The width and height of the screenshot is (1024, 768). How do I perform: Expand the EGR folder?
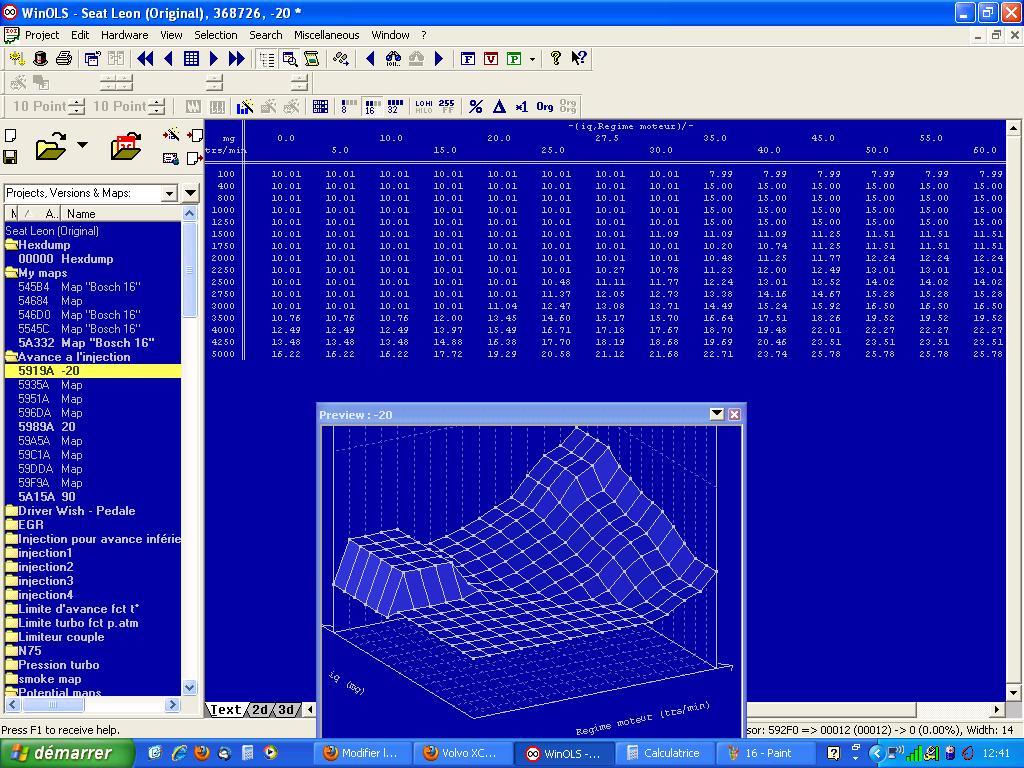11,525
